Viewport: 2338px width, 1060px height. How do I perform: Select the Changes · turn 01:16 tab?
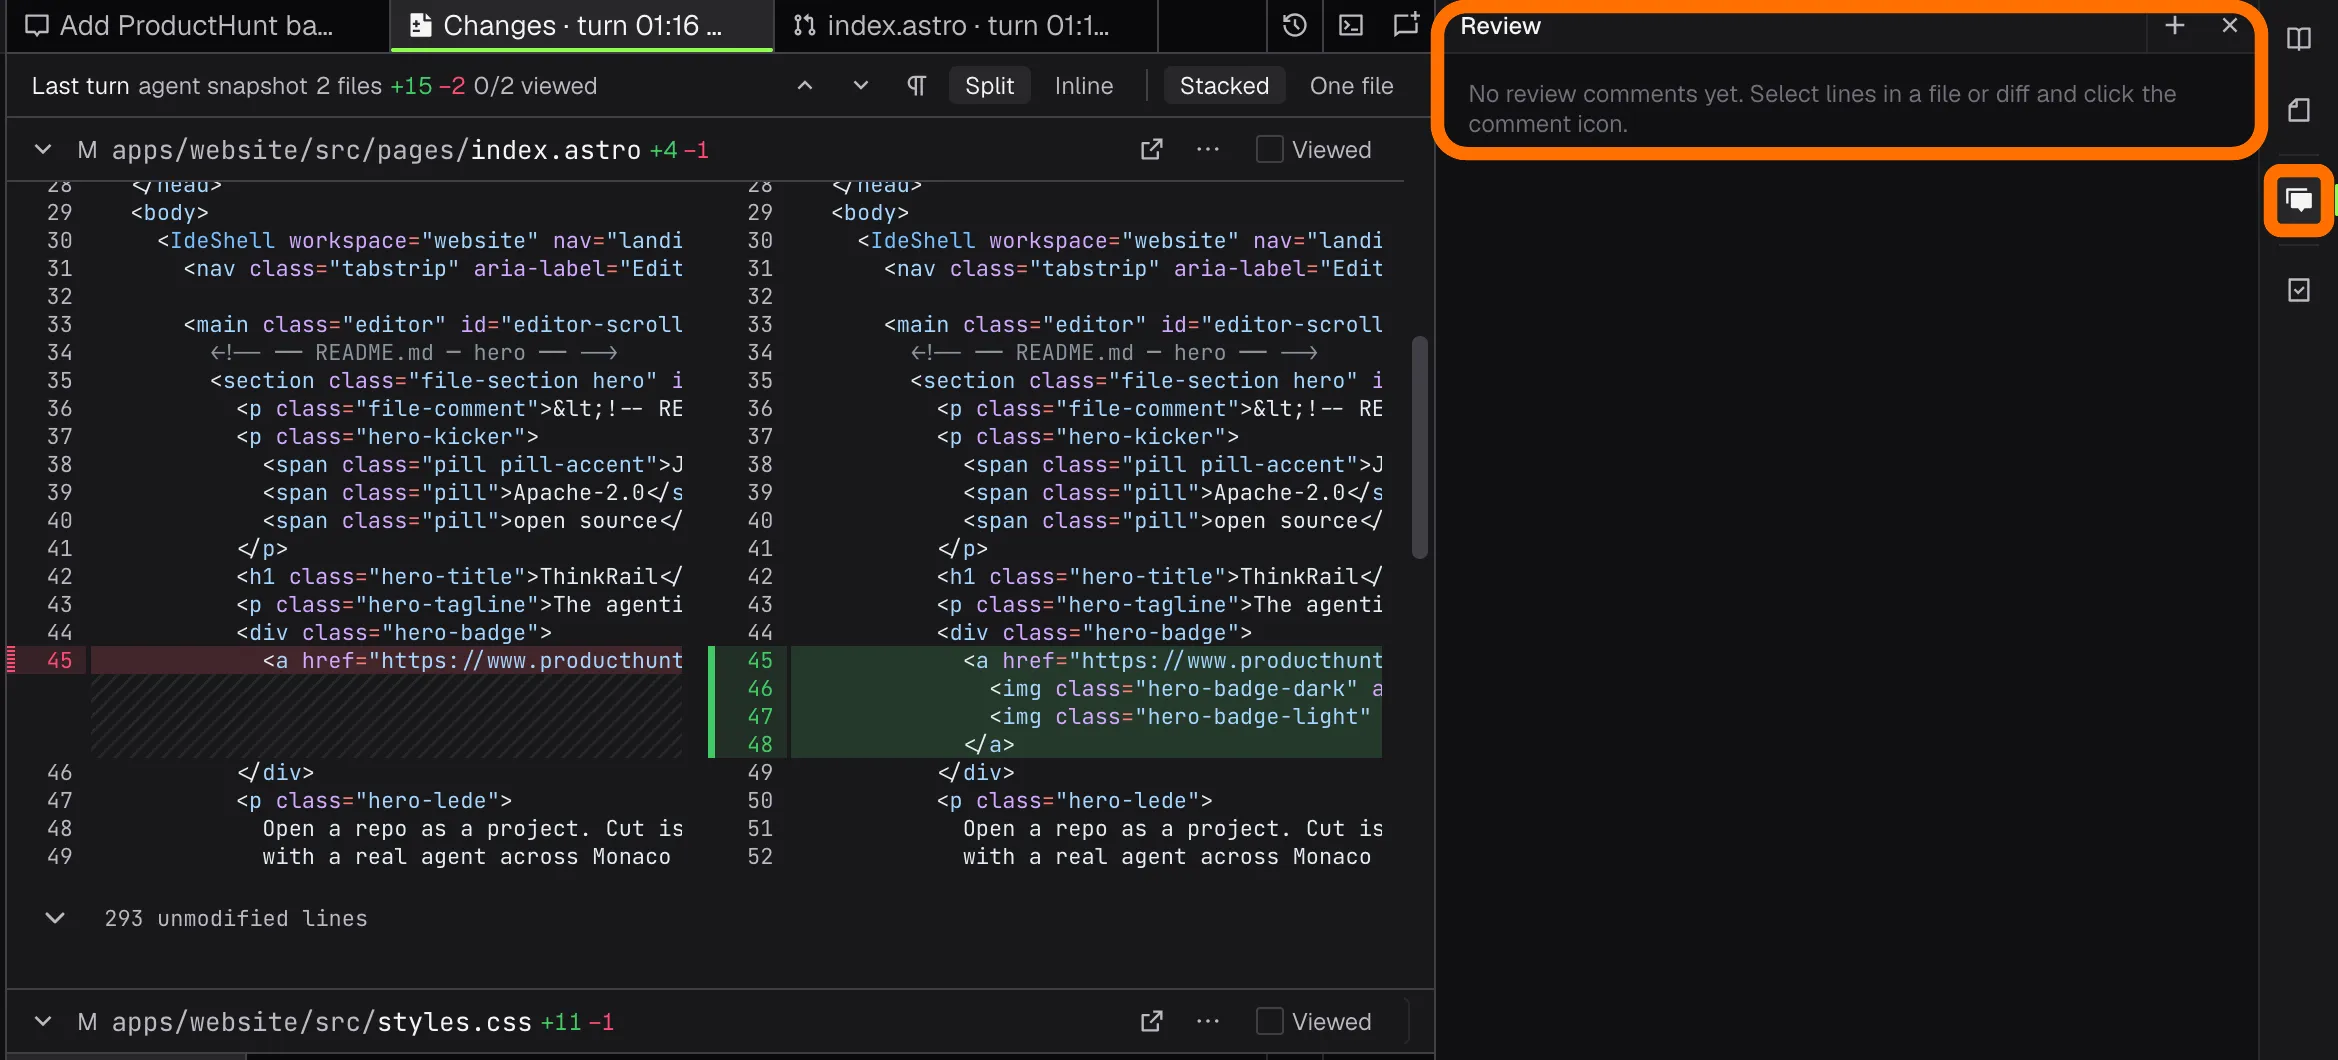pos(582,26)
